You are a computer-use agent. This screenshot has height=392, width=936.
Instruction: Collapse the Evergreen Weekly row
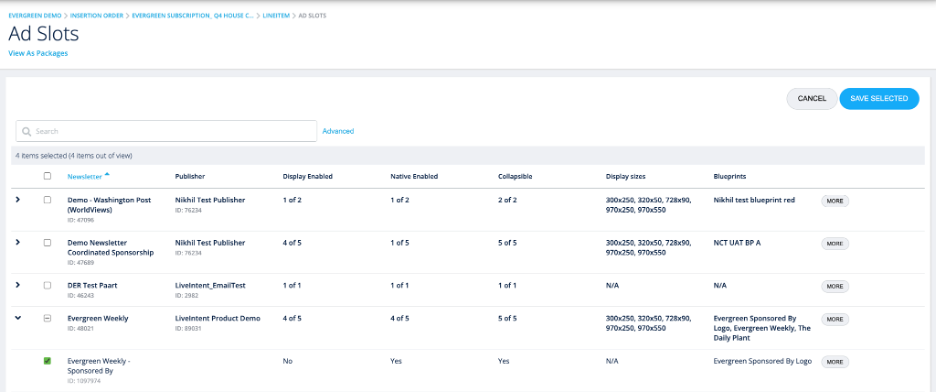coord(18,318)
